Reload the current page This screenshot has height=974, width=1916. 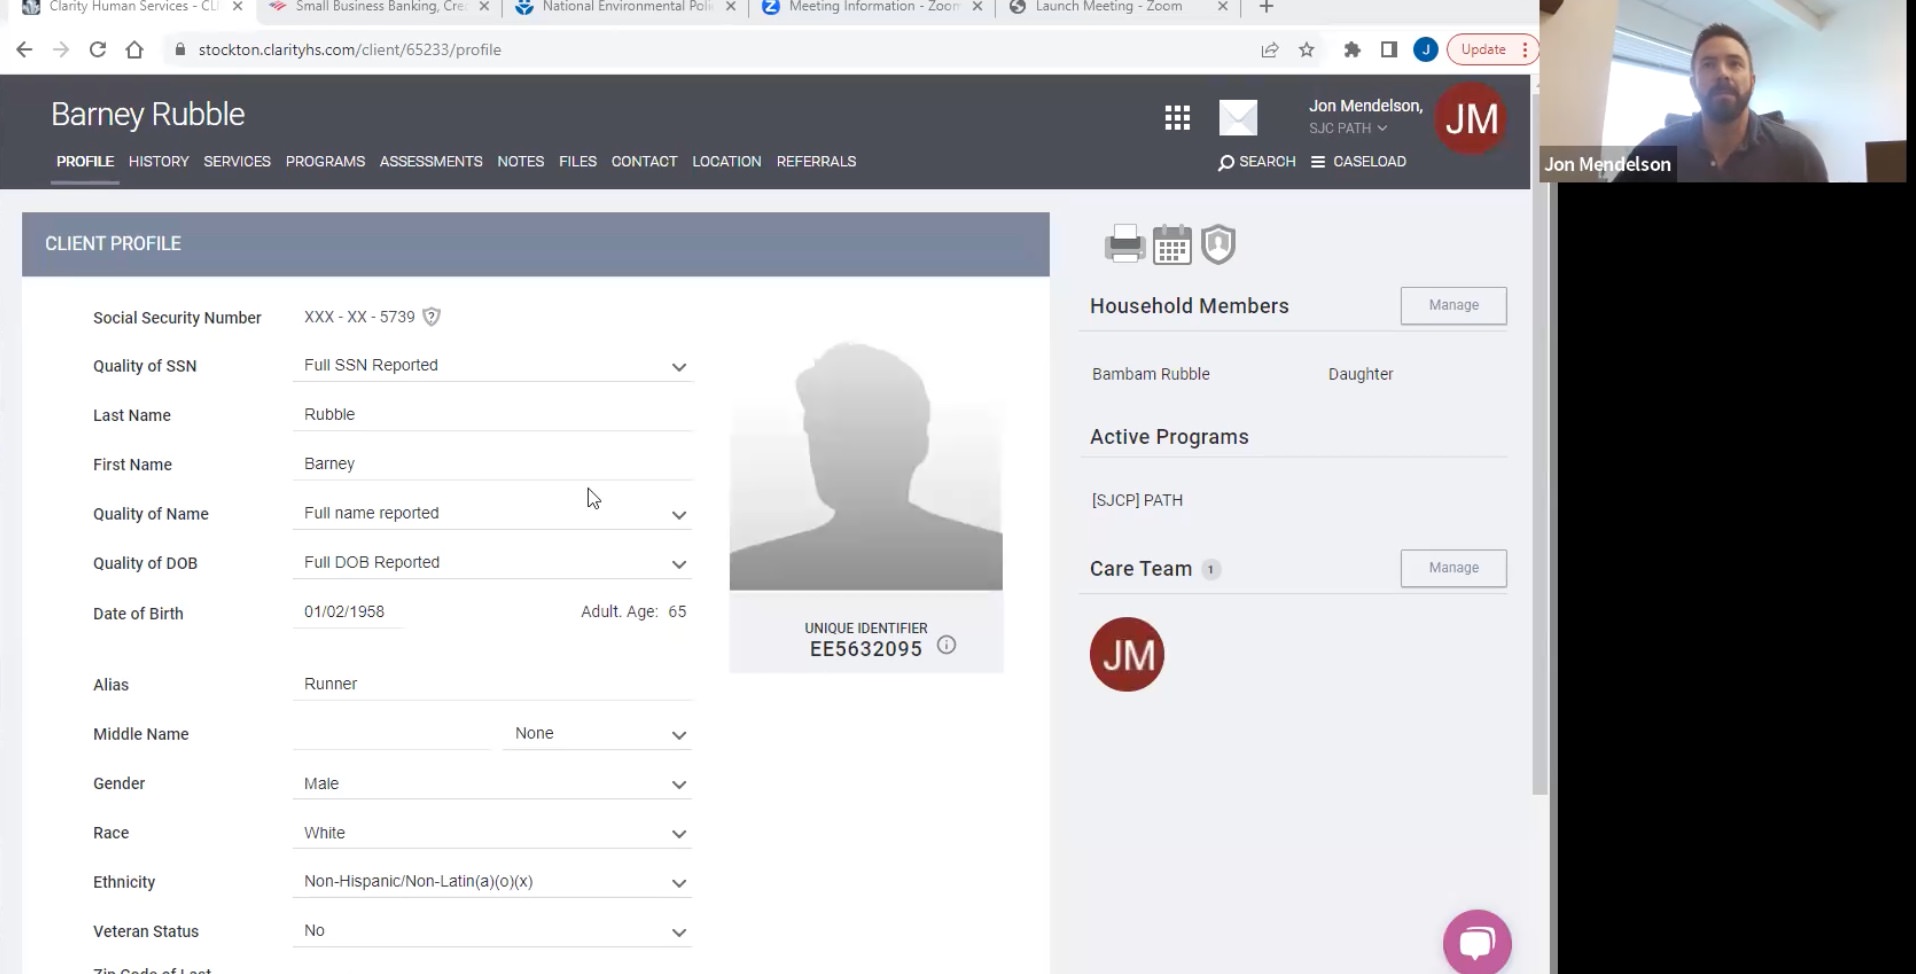[97, 49]
